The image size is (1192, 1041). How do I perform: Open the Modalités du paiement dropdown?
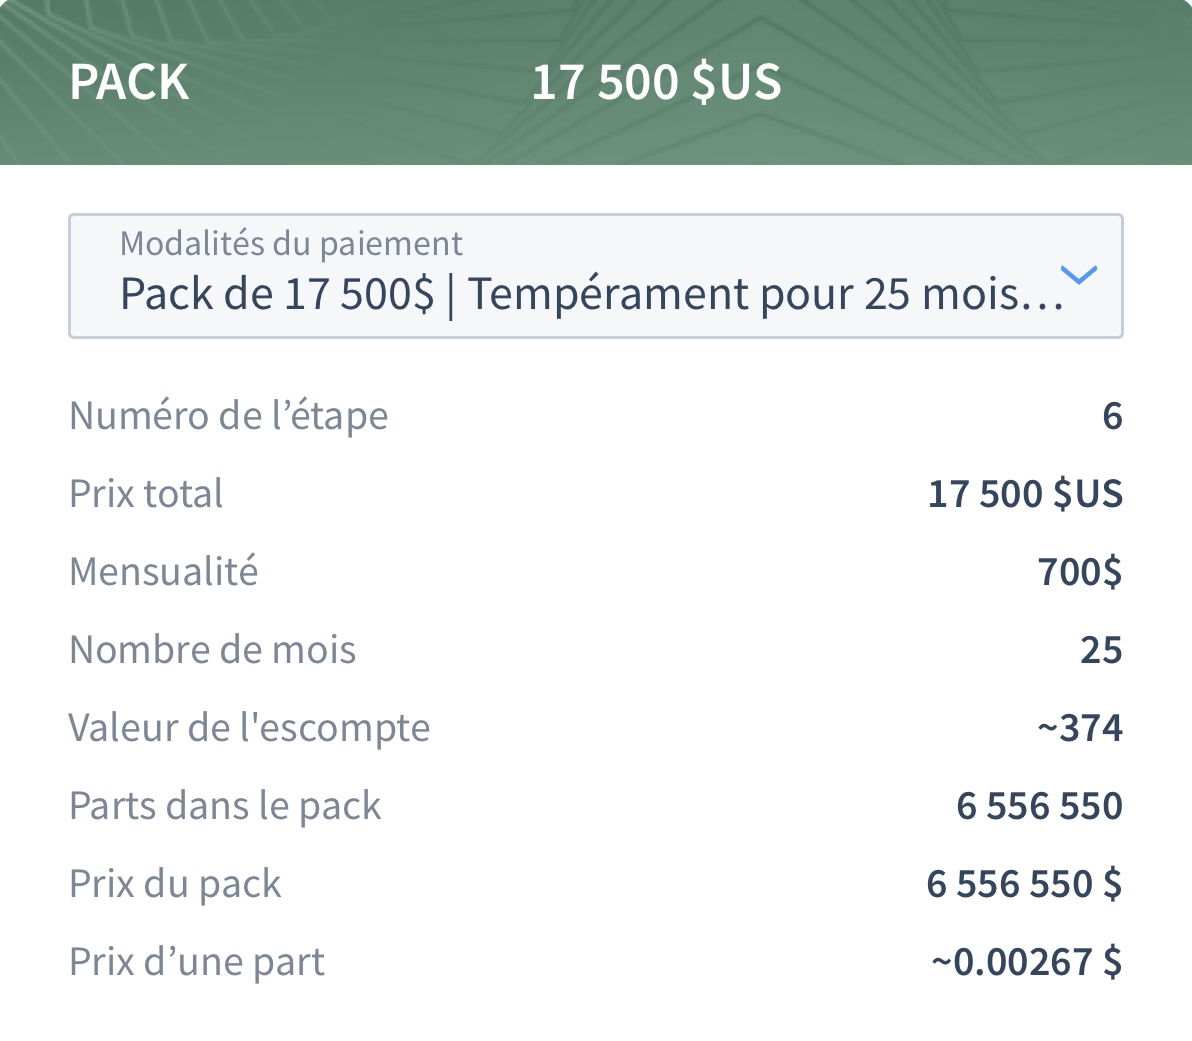click(x=595, y=276)
